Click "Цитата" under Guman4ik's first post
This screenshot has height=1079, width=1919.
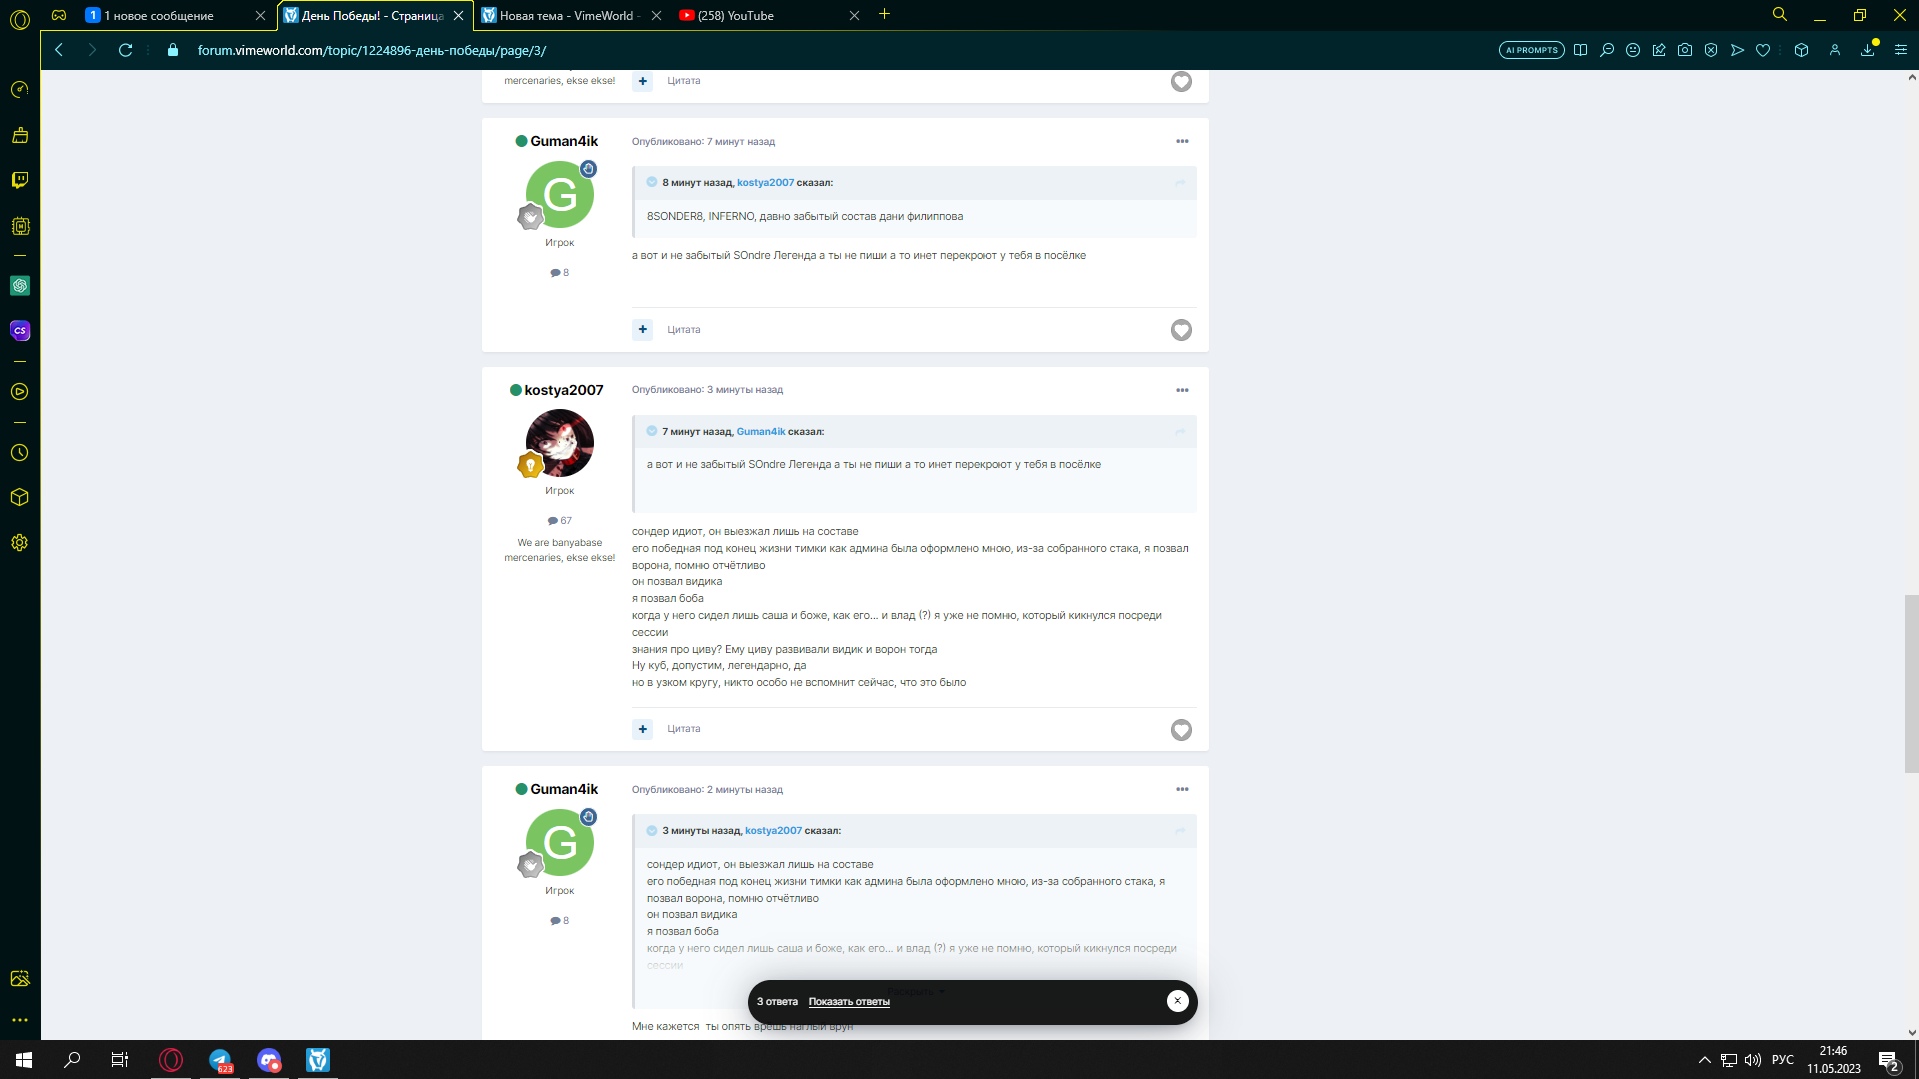click(x=684, y=330)
